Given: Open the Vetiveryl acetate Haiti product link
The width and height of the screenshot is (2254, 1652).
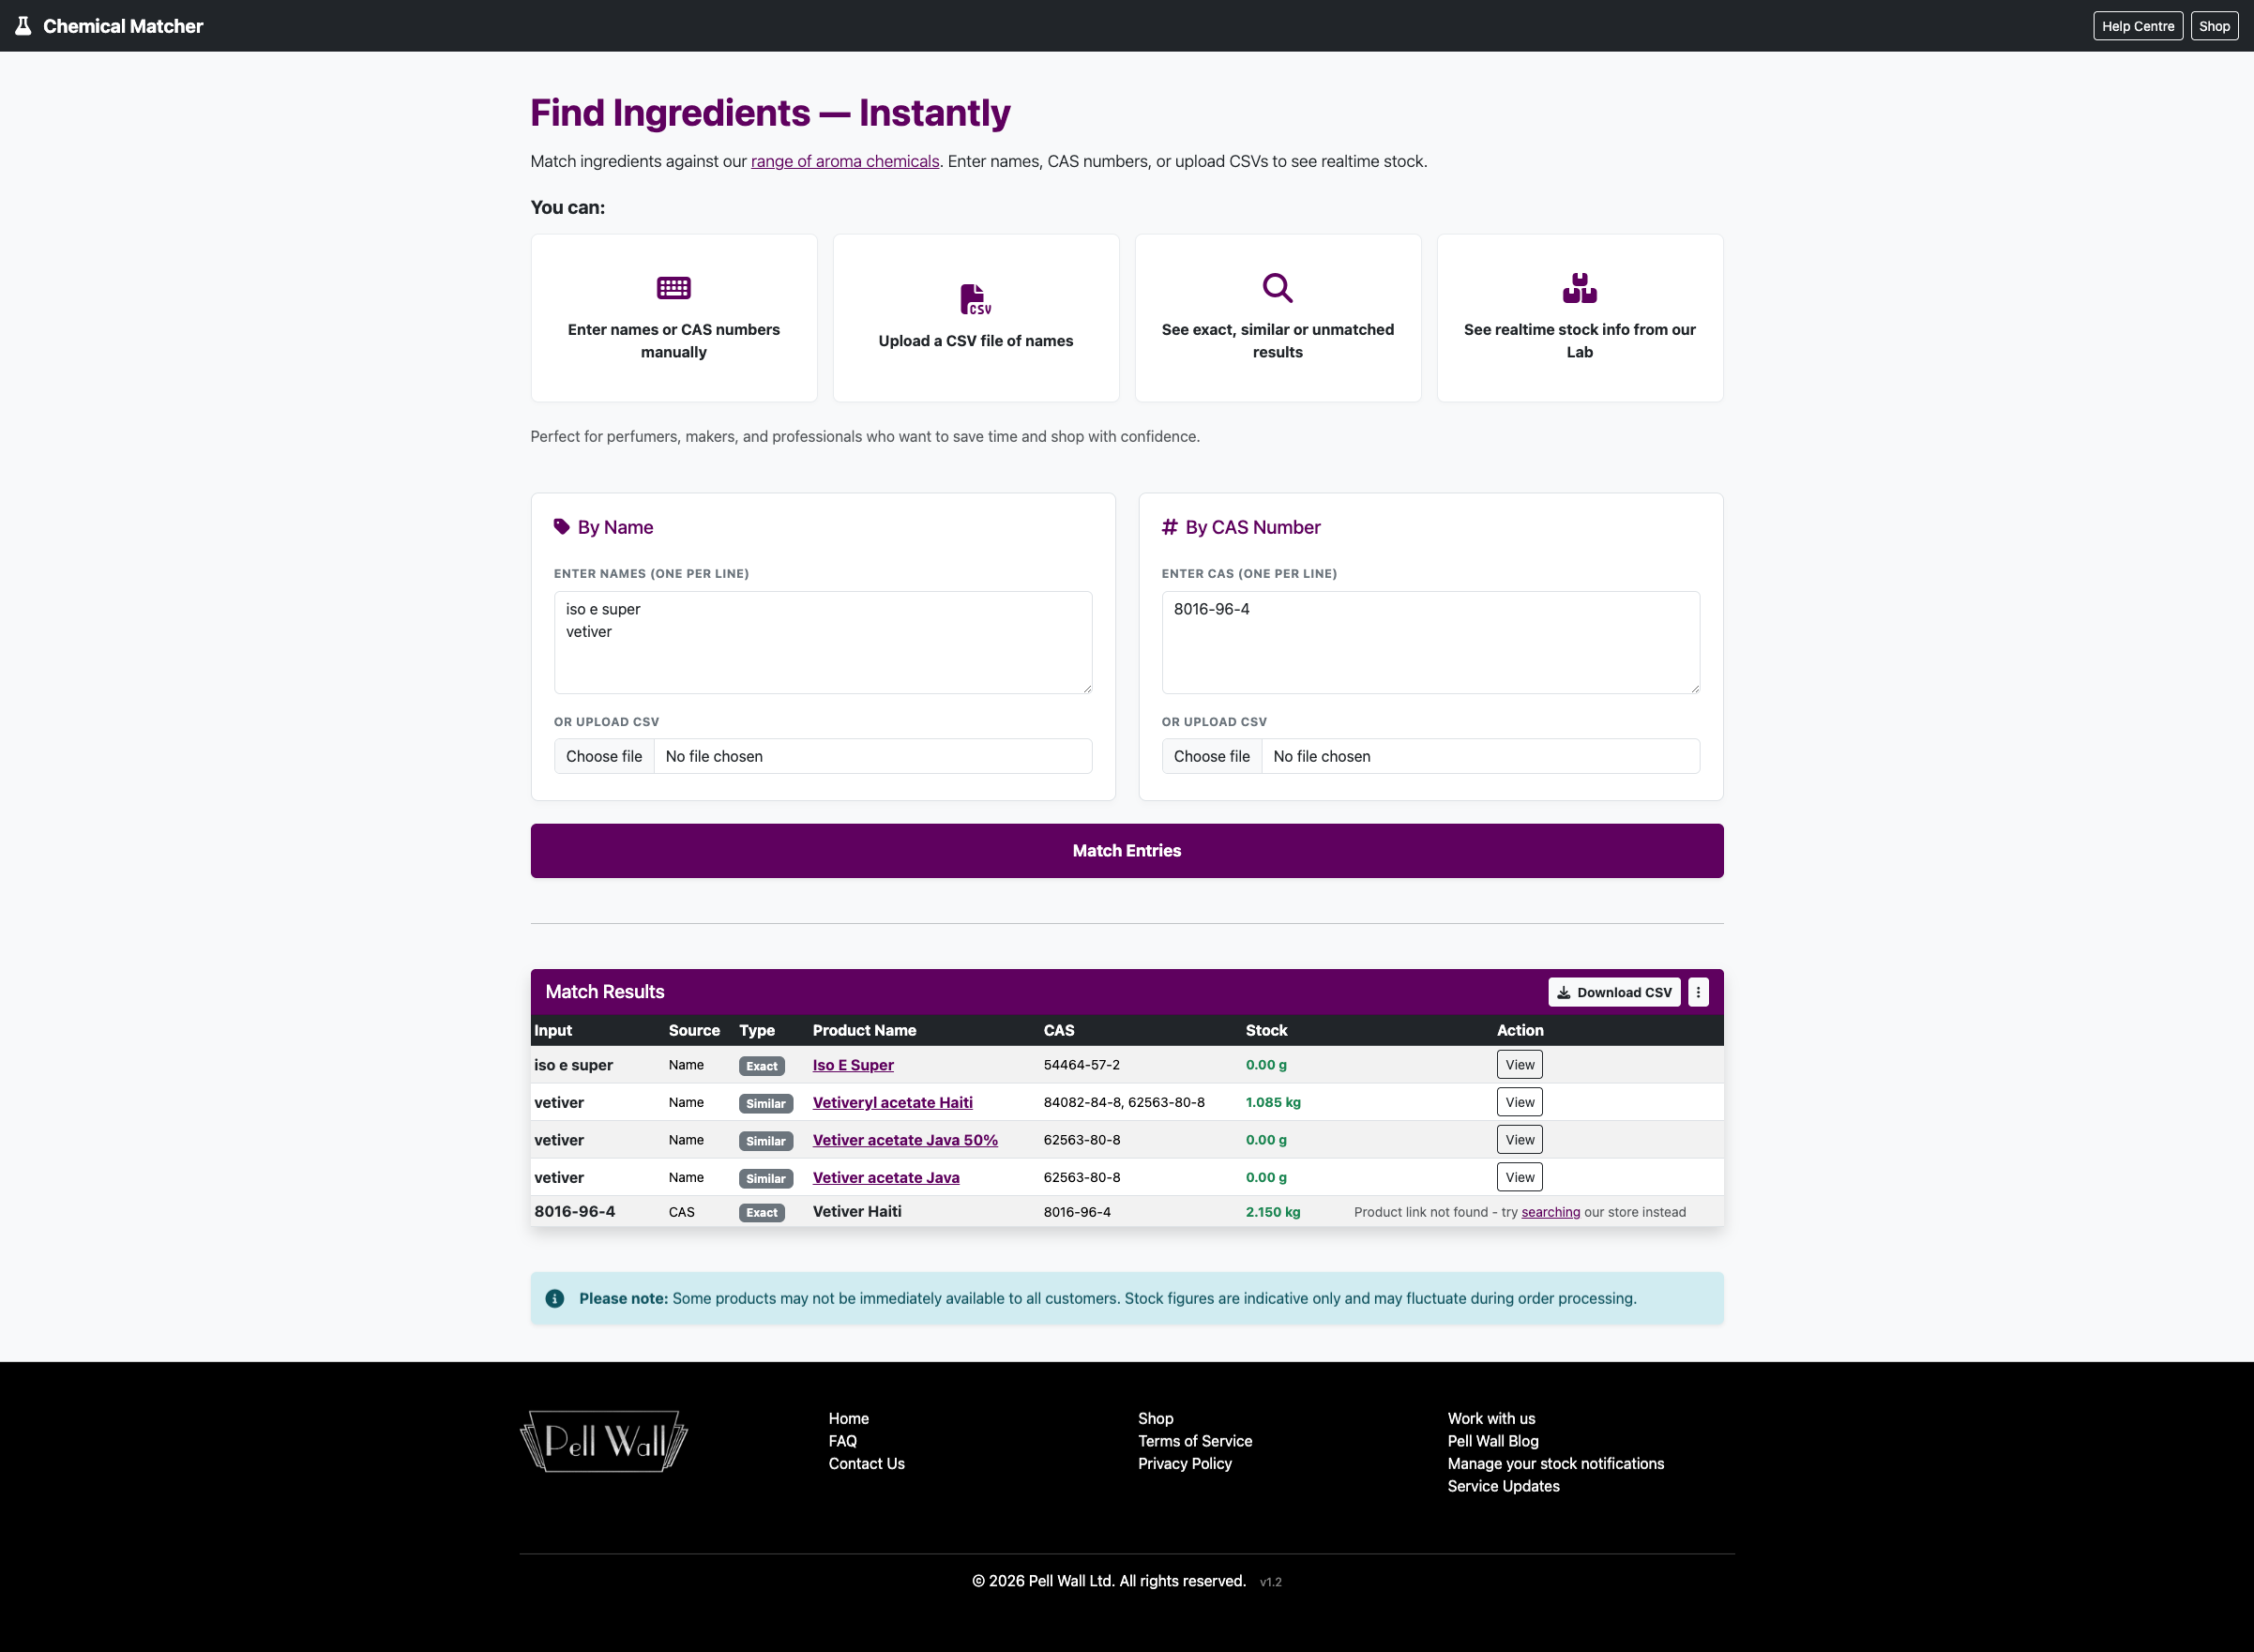Looking at the screenshot, I should (x=892, y=1102).
